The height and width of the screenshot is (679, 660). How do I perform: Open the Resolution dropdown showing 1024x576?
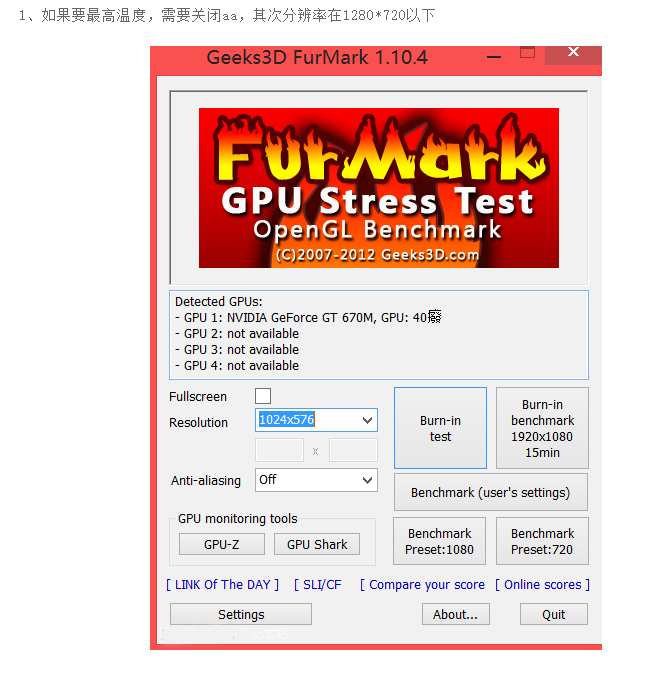pyautogui.click(x=316, y=420)
